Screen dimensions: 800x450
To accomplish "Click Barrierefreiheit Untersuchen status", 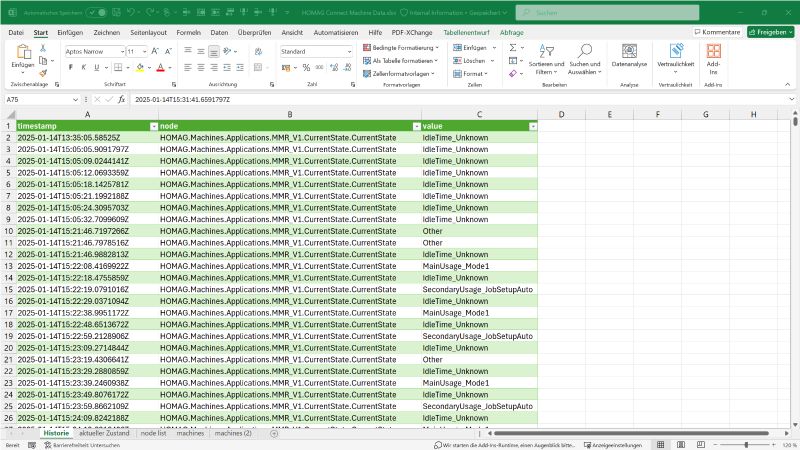I will pos(82,445).
